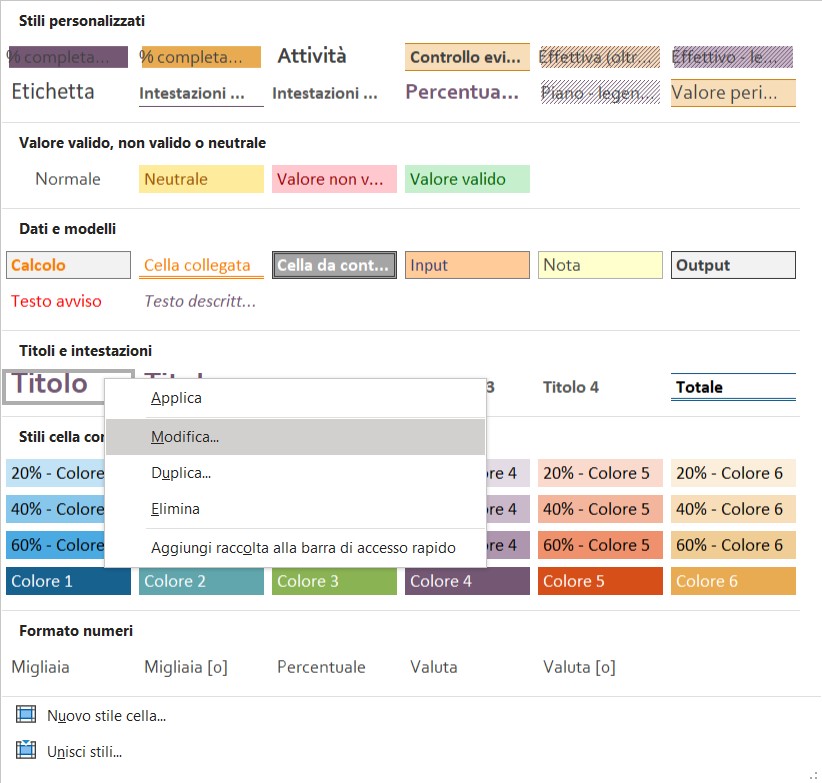
Task: Select the Neutrale cell style
Action: (201, 179)
